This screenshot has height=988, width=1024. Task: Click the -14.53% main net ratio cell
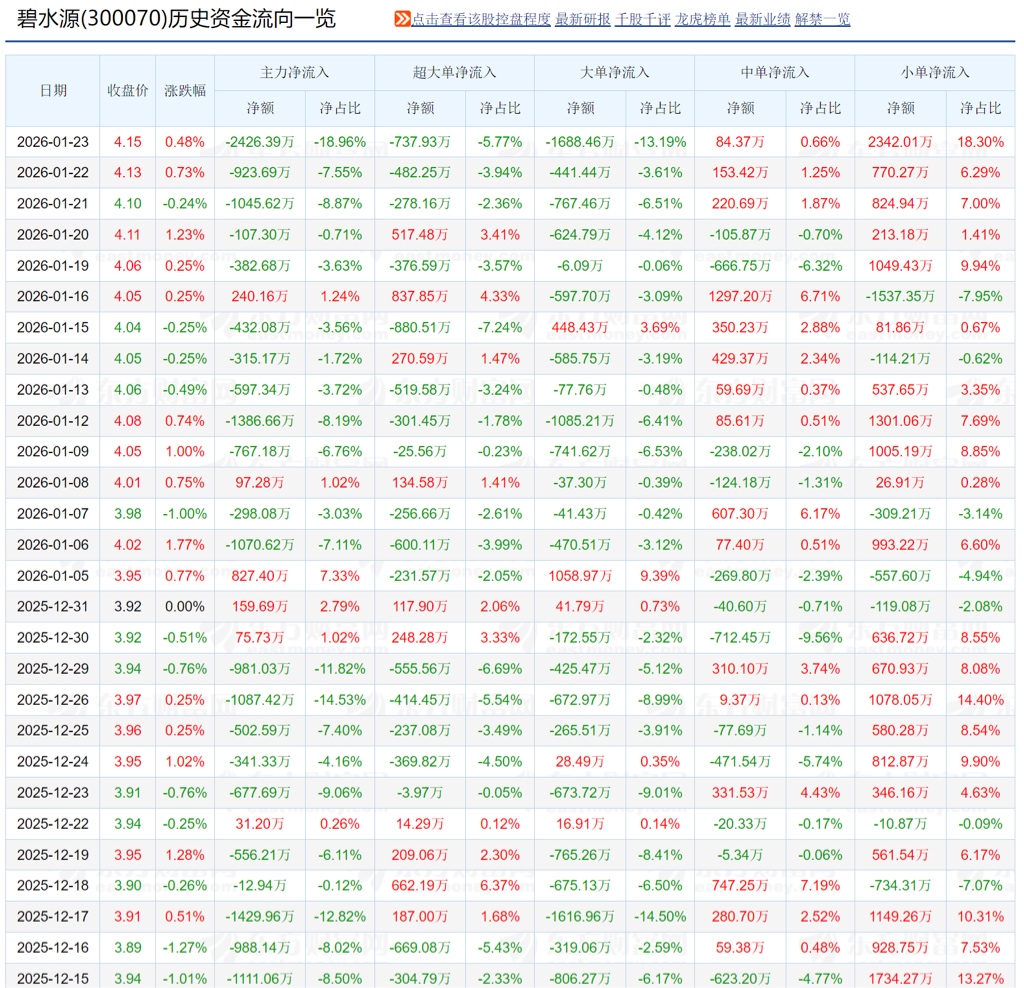tap(340, 699)
